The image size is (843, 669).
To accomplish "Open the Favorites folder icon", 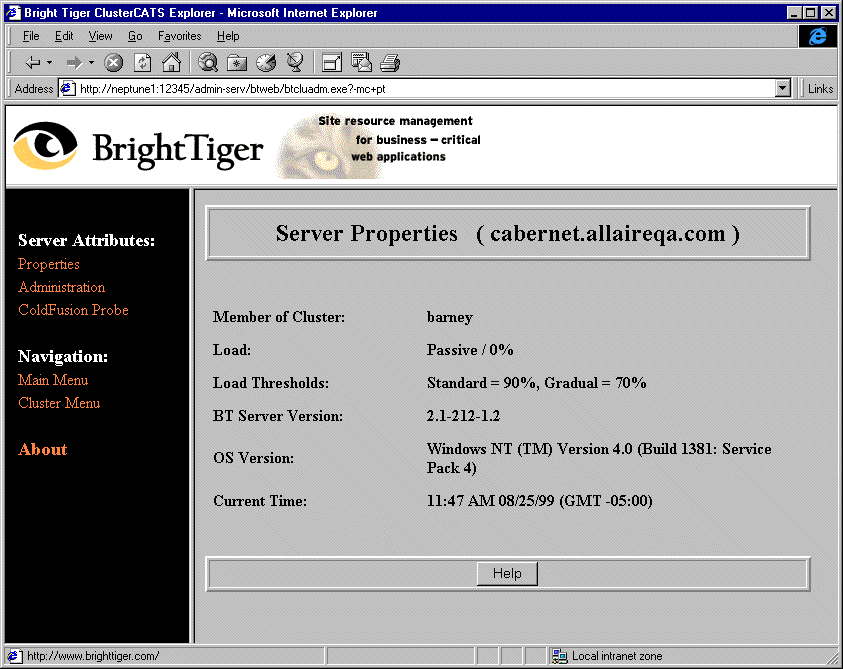I will tap(237, 62).
